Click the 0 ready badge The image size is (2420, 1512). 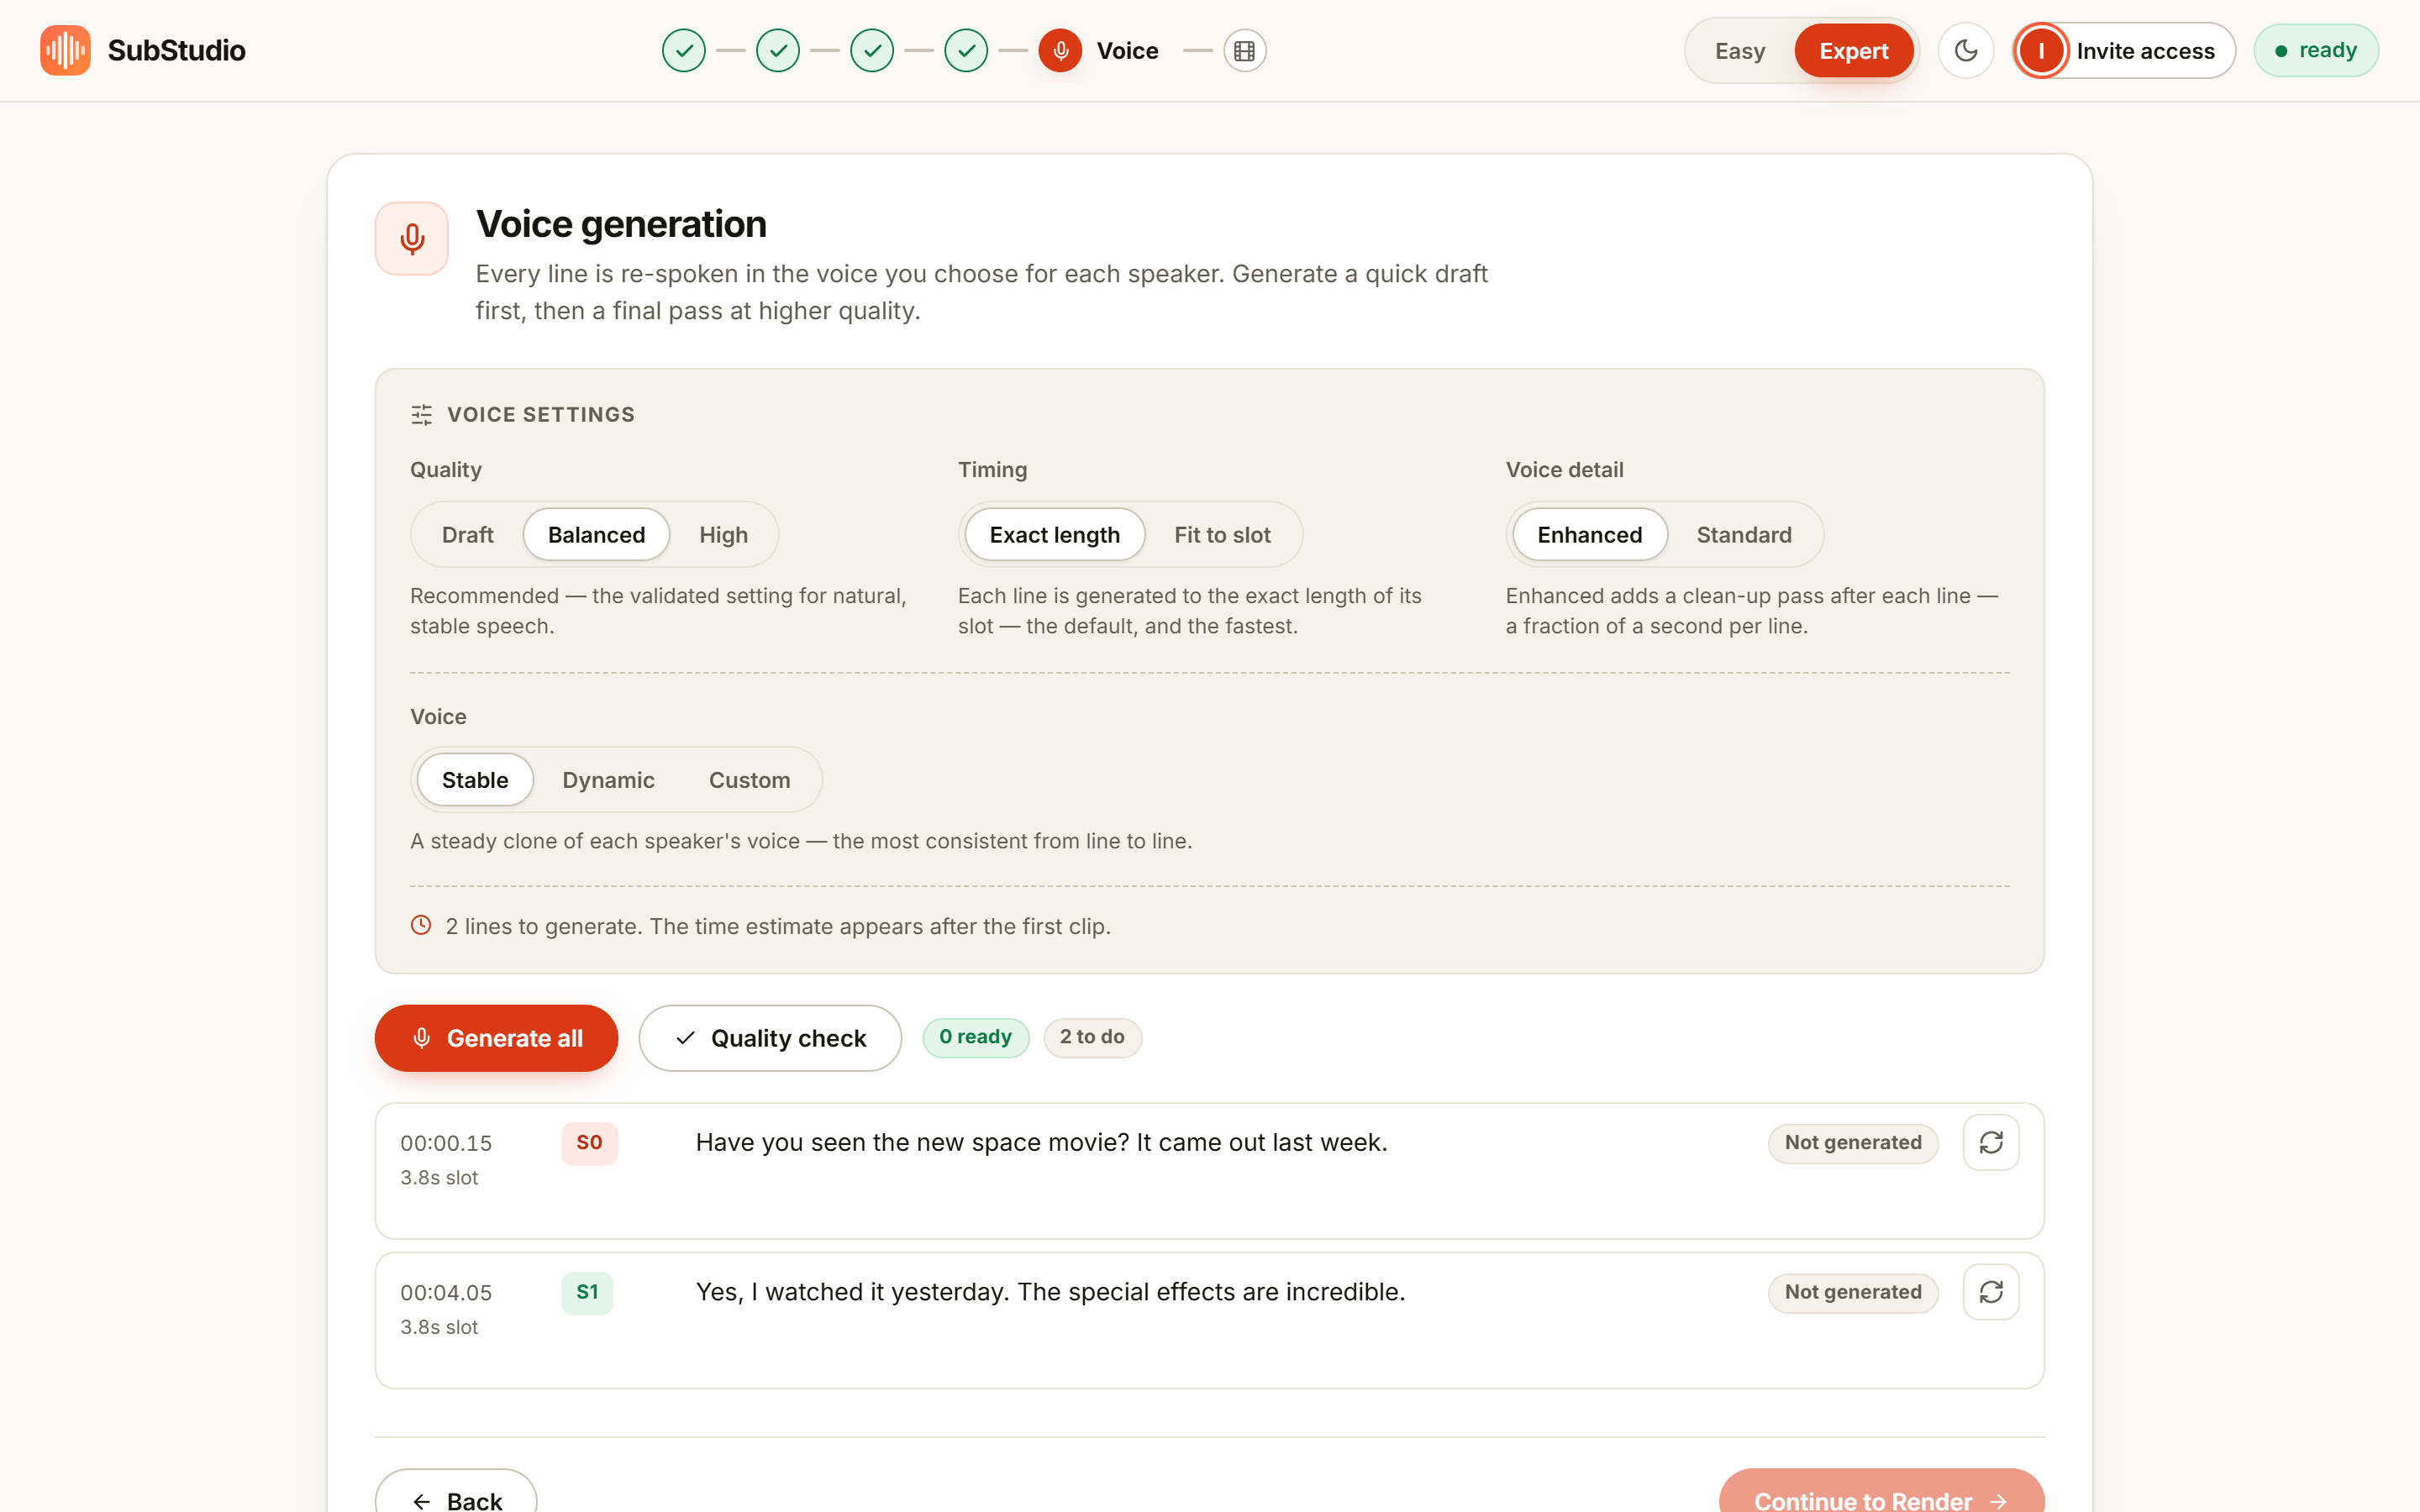(x=975, y=1037)
